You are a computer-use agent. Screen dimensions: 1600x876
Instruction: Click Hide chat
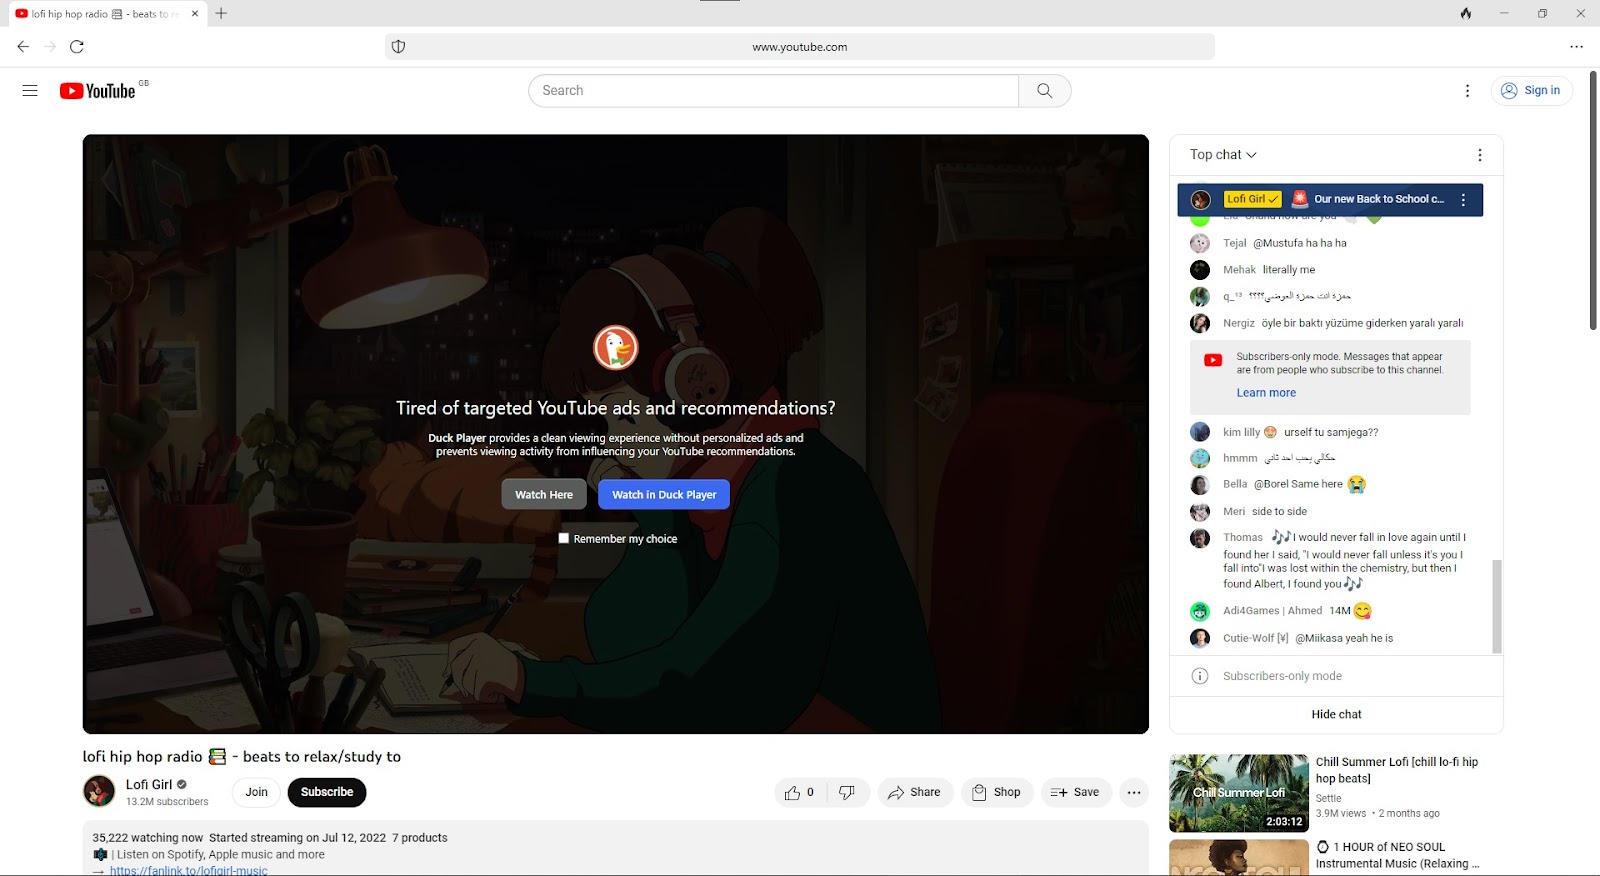pos(1336,714)
